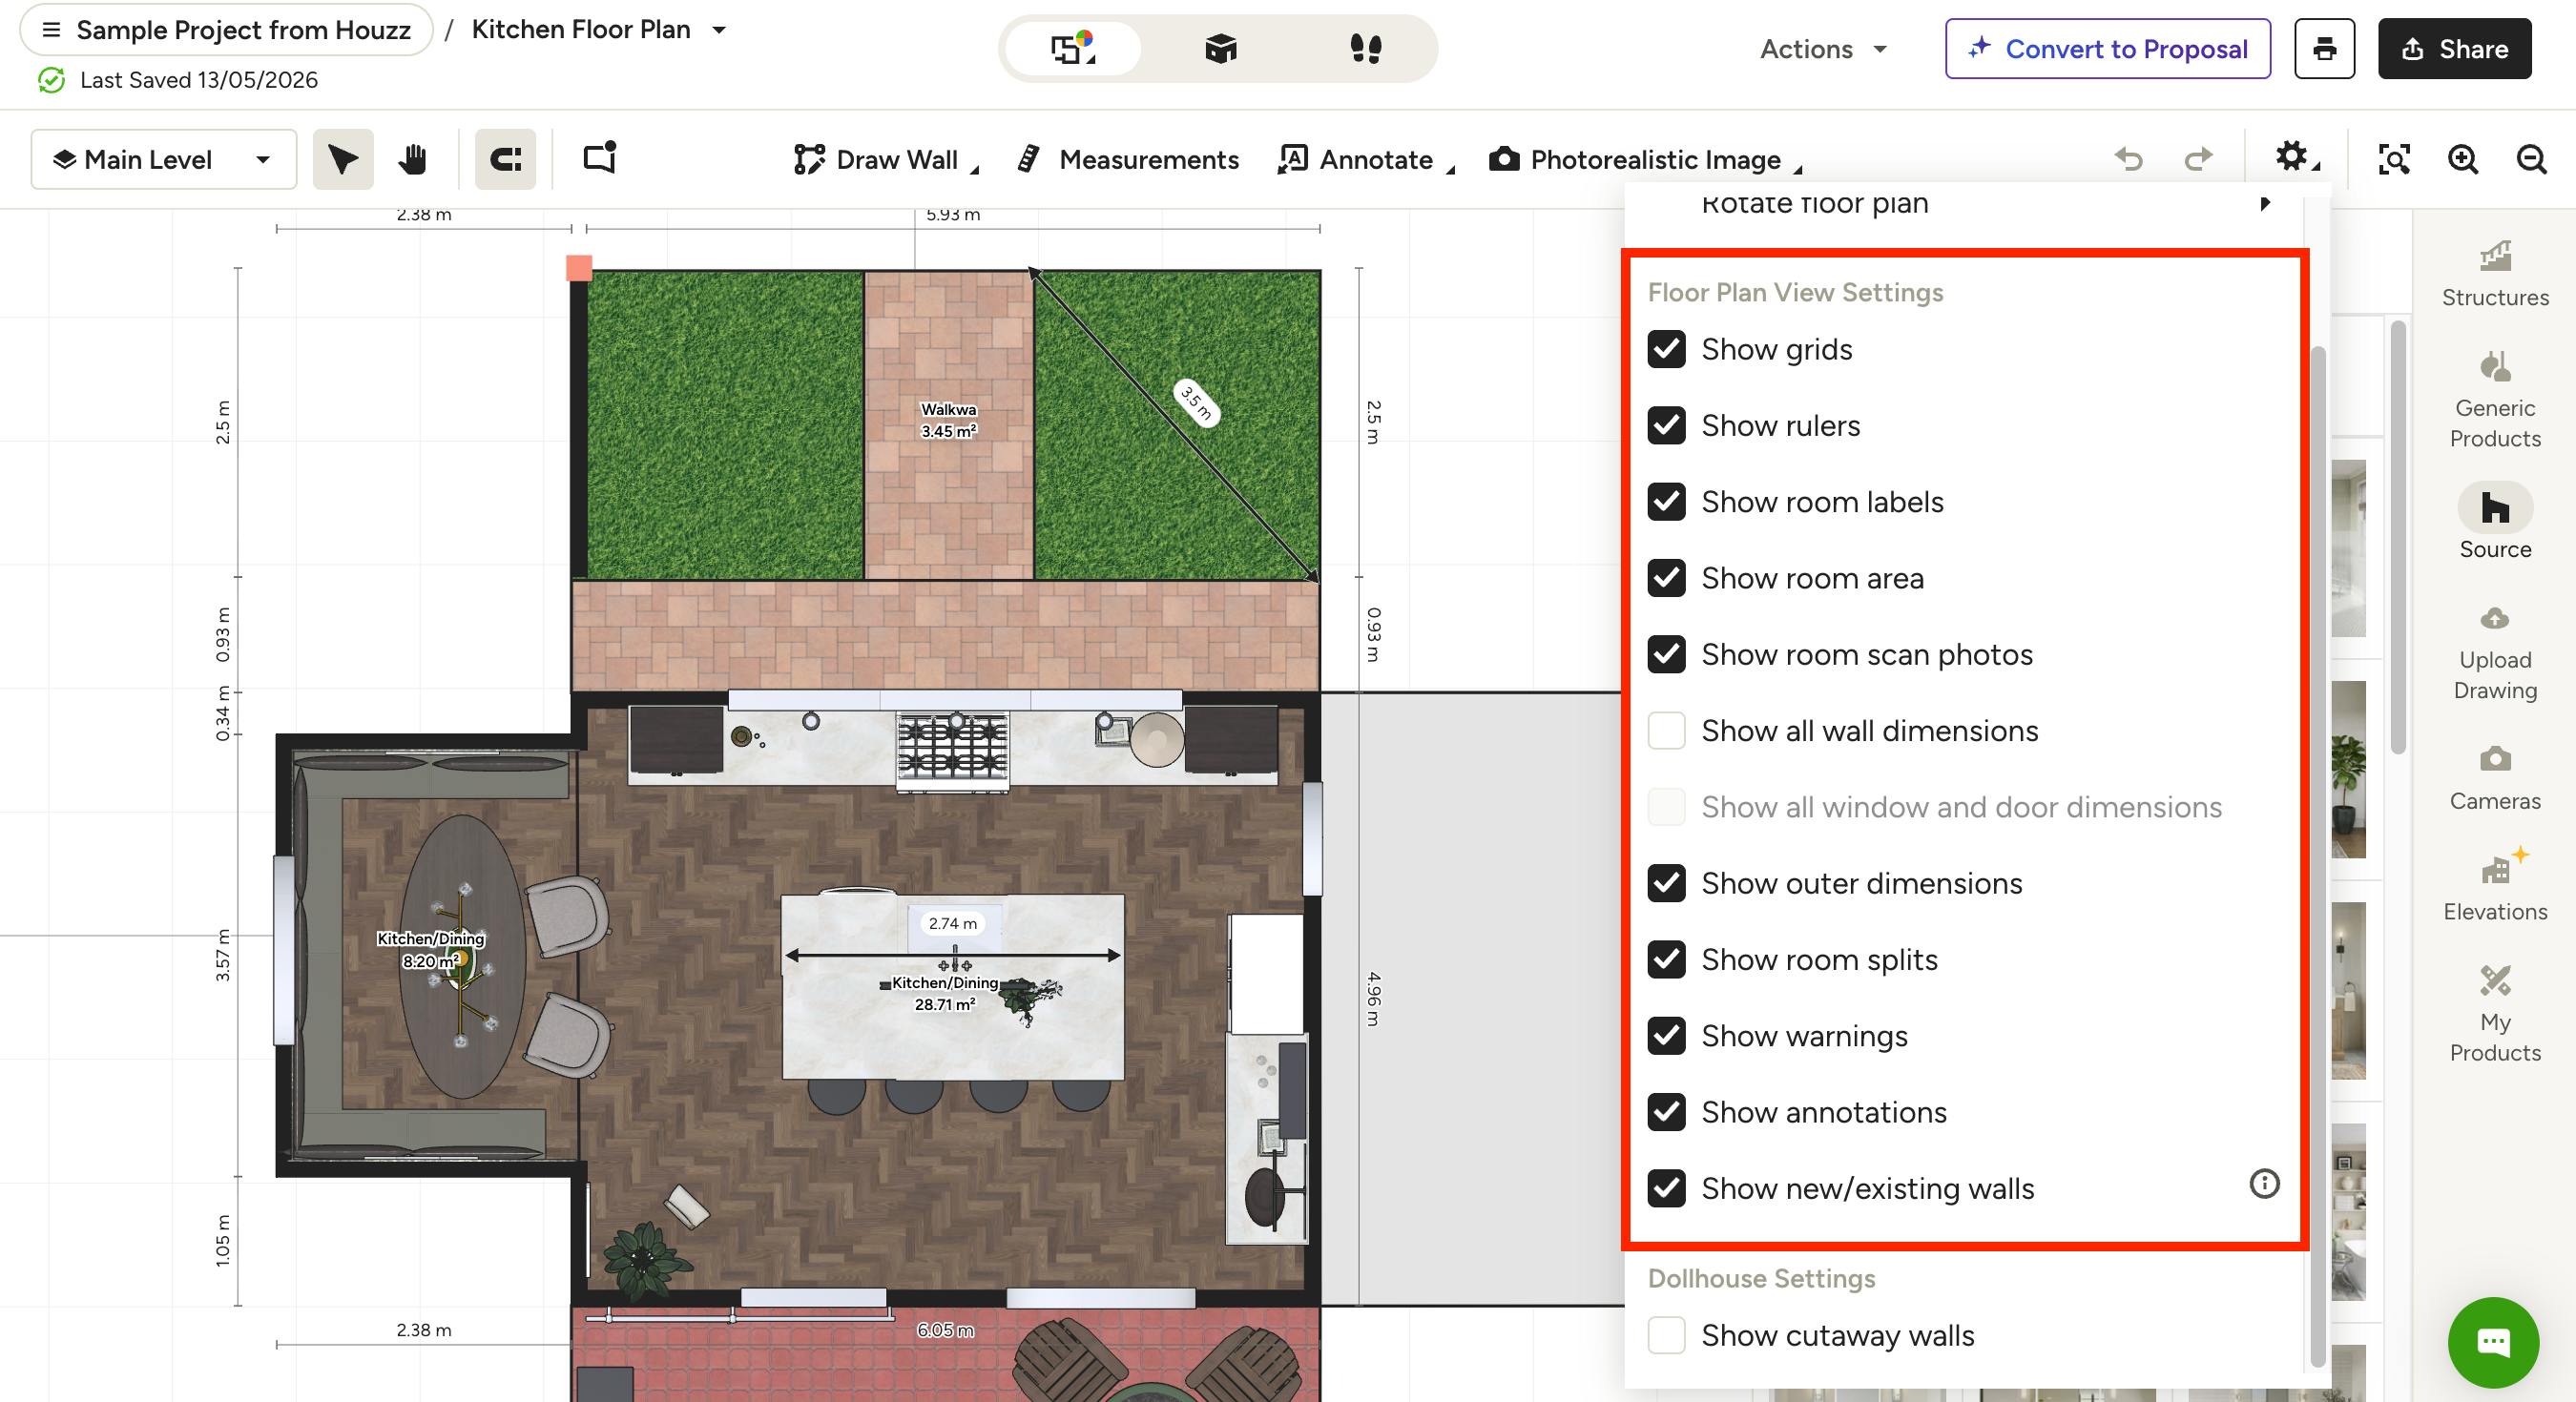Open the Actions dropdown
Viewport: 2576px width, 1402px height.
[x=1823, y=49]
